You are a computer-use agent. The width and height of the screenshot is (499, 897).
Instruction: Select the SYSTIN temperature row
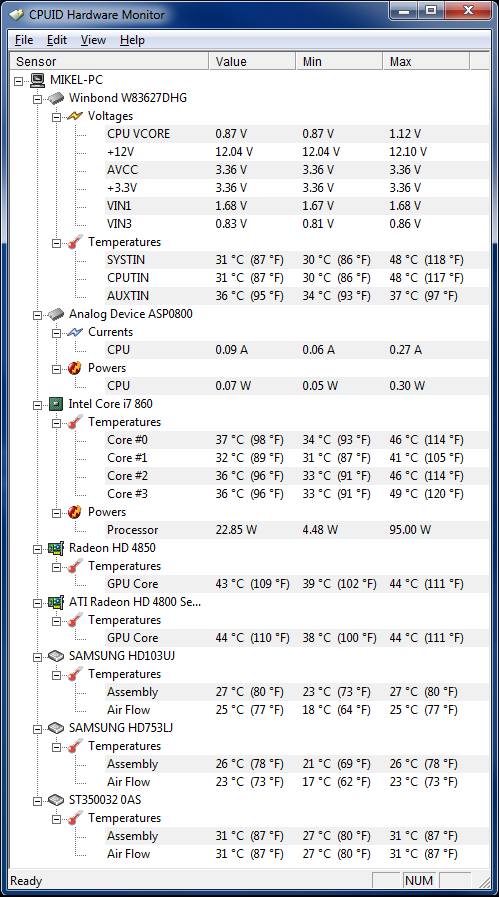pyautogui.click(x=296, y=260)
